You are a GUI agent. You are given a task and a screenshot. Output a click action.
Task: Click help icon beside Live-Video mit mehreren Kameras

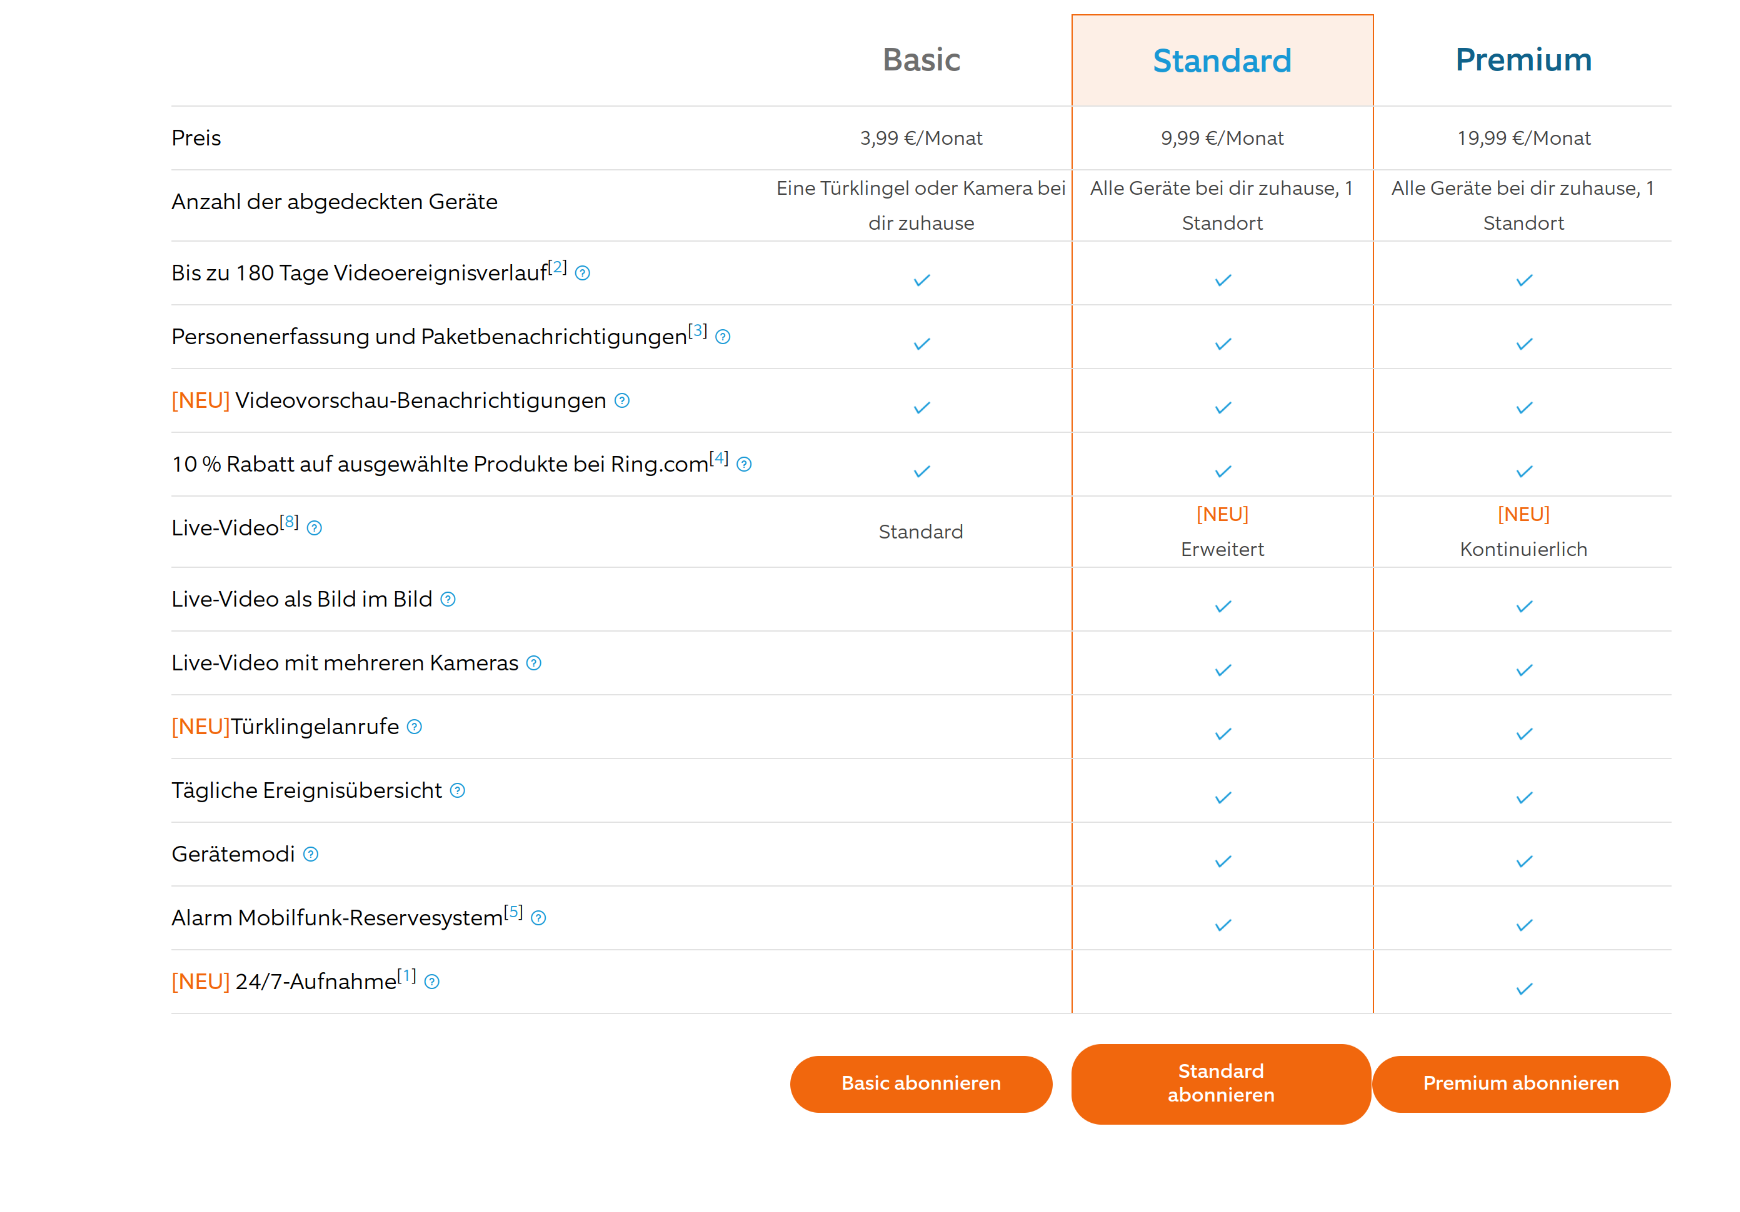534,663
